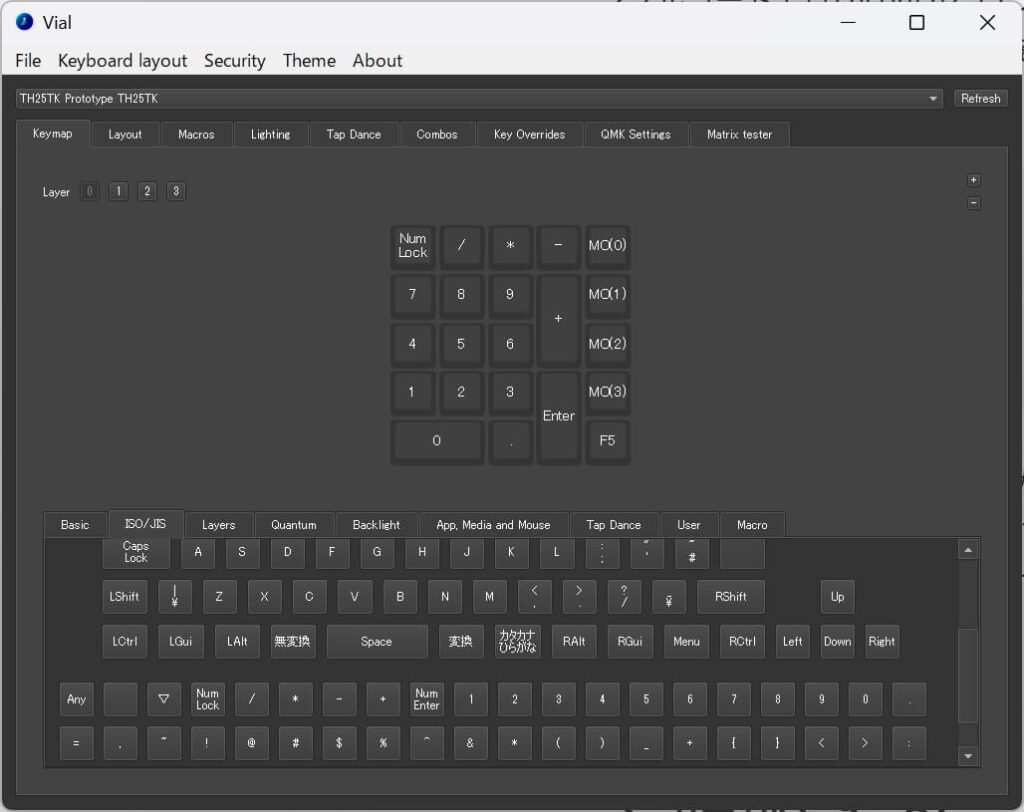Viewport: 1024px width, 812px height.
Task: Open the User keycode tab
Action: (x=688, y=525)
